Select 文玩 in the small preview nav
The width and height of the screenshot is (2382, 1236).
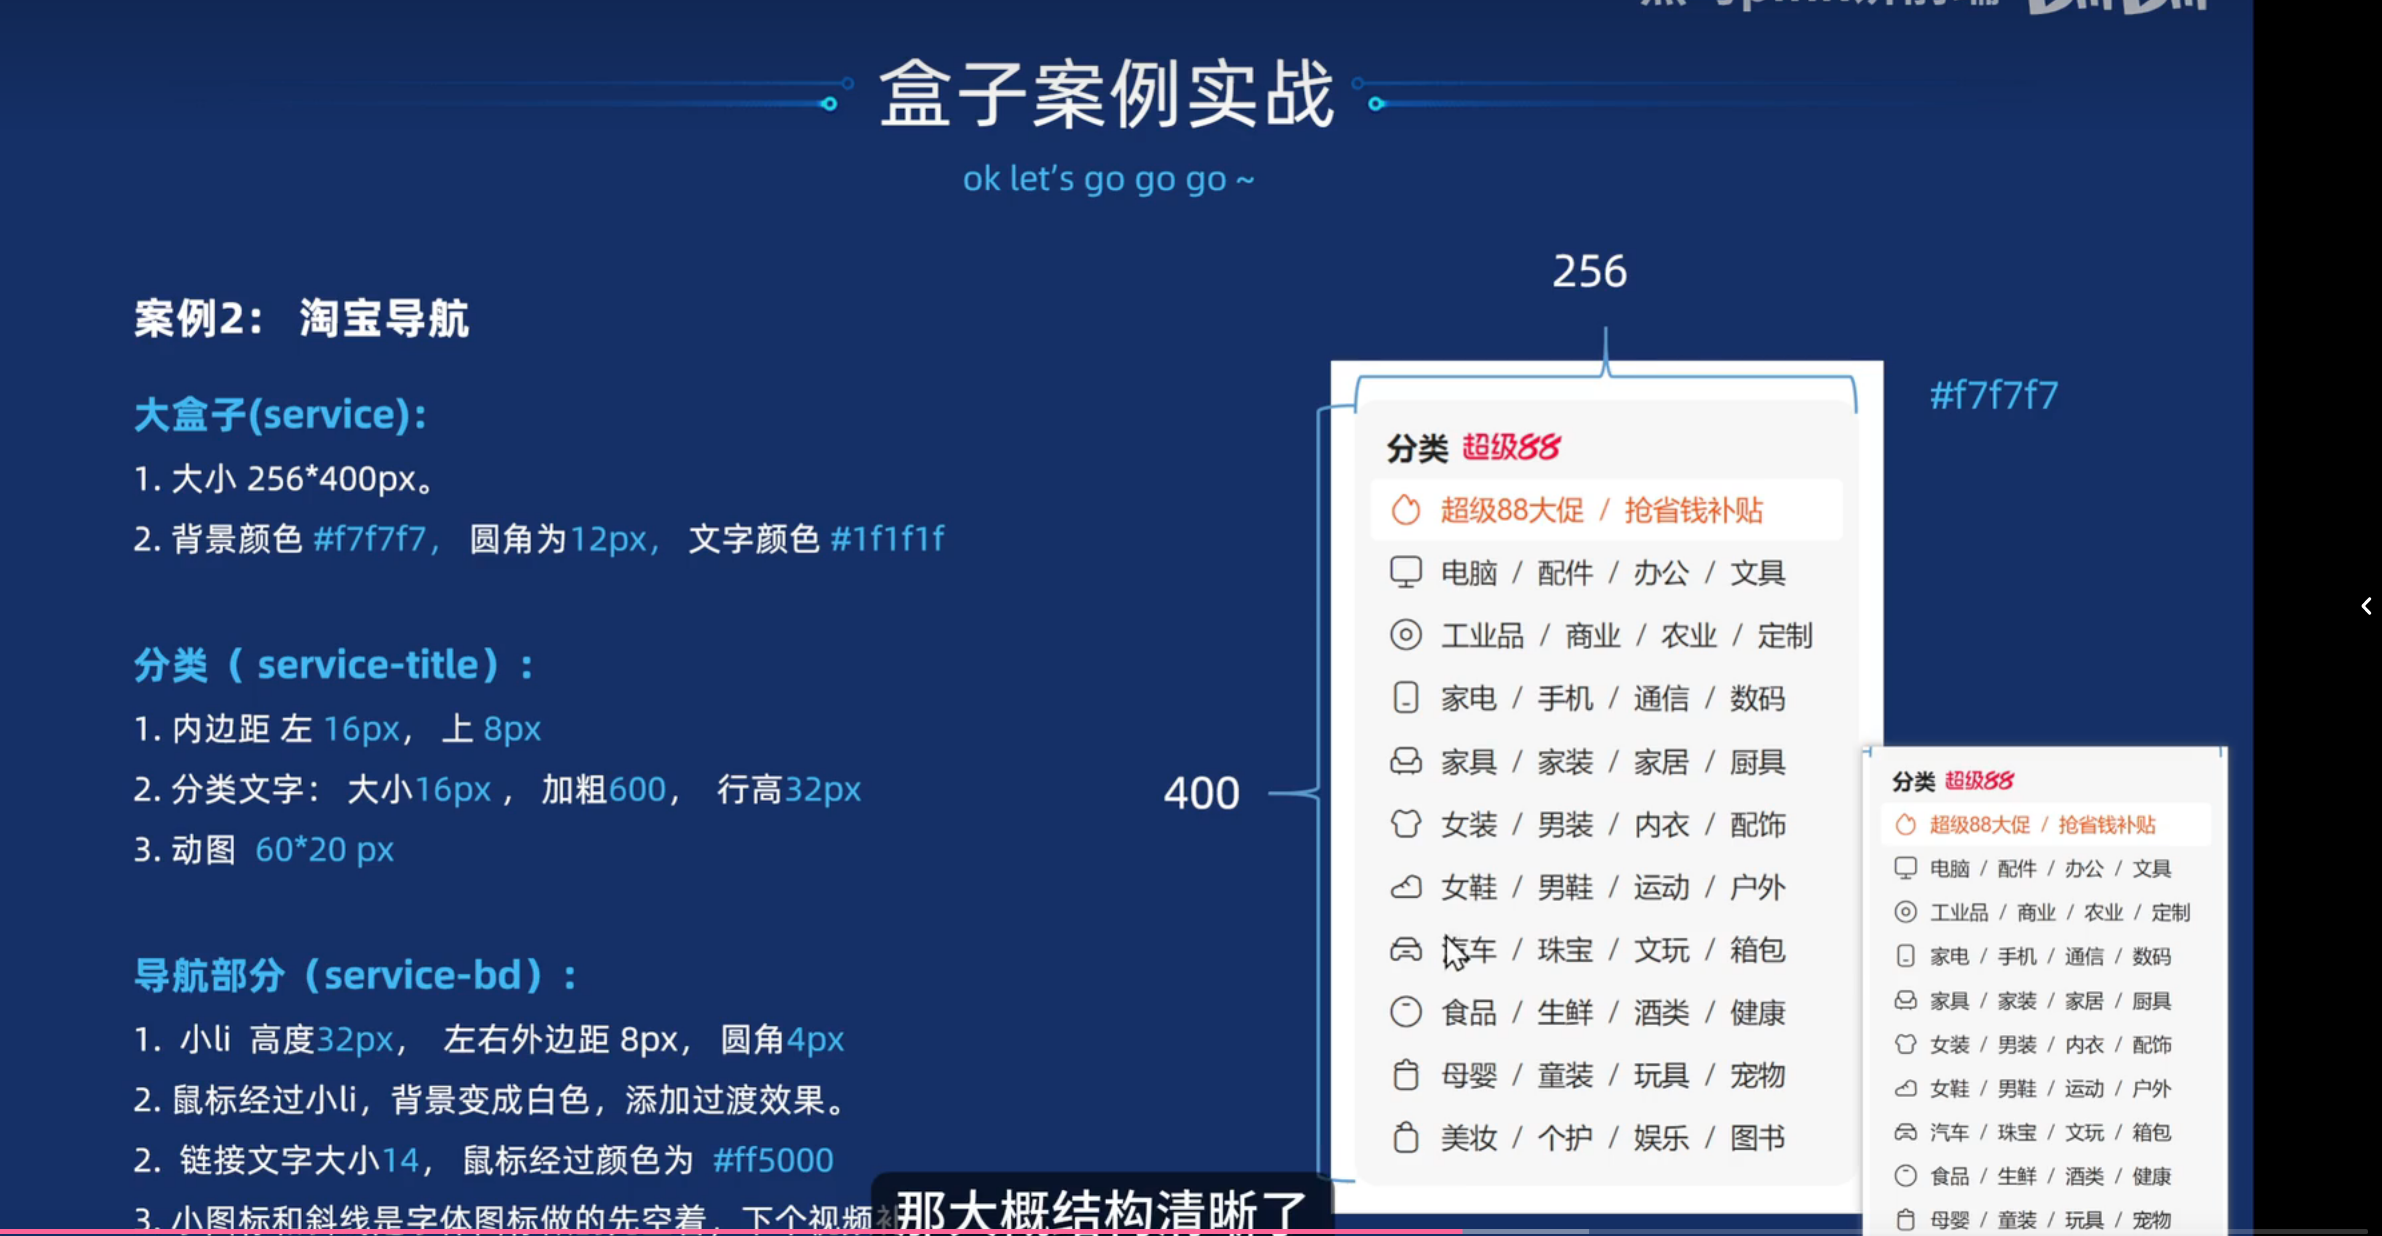coord(2084,1133)
